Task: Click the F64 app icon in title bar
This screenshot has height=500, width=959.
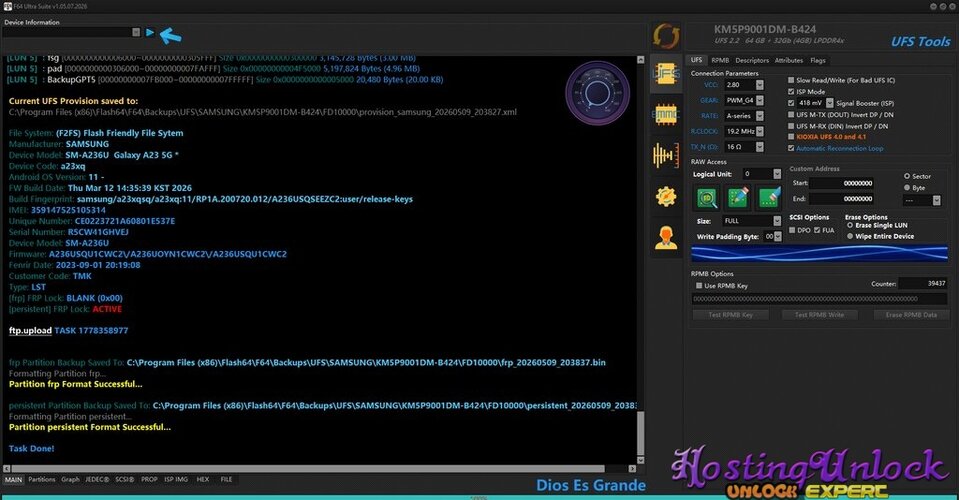Action: 8,6
